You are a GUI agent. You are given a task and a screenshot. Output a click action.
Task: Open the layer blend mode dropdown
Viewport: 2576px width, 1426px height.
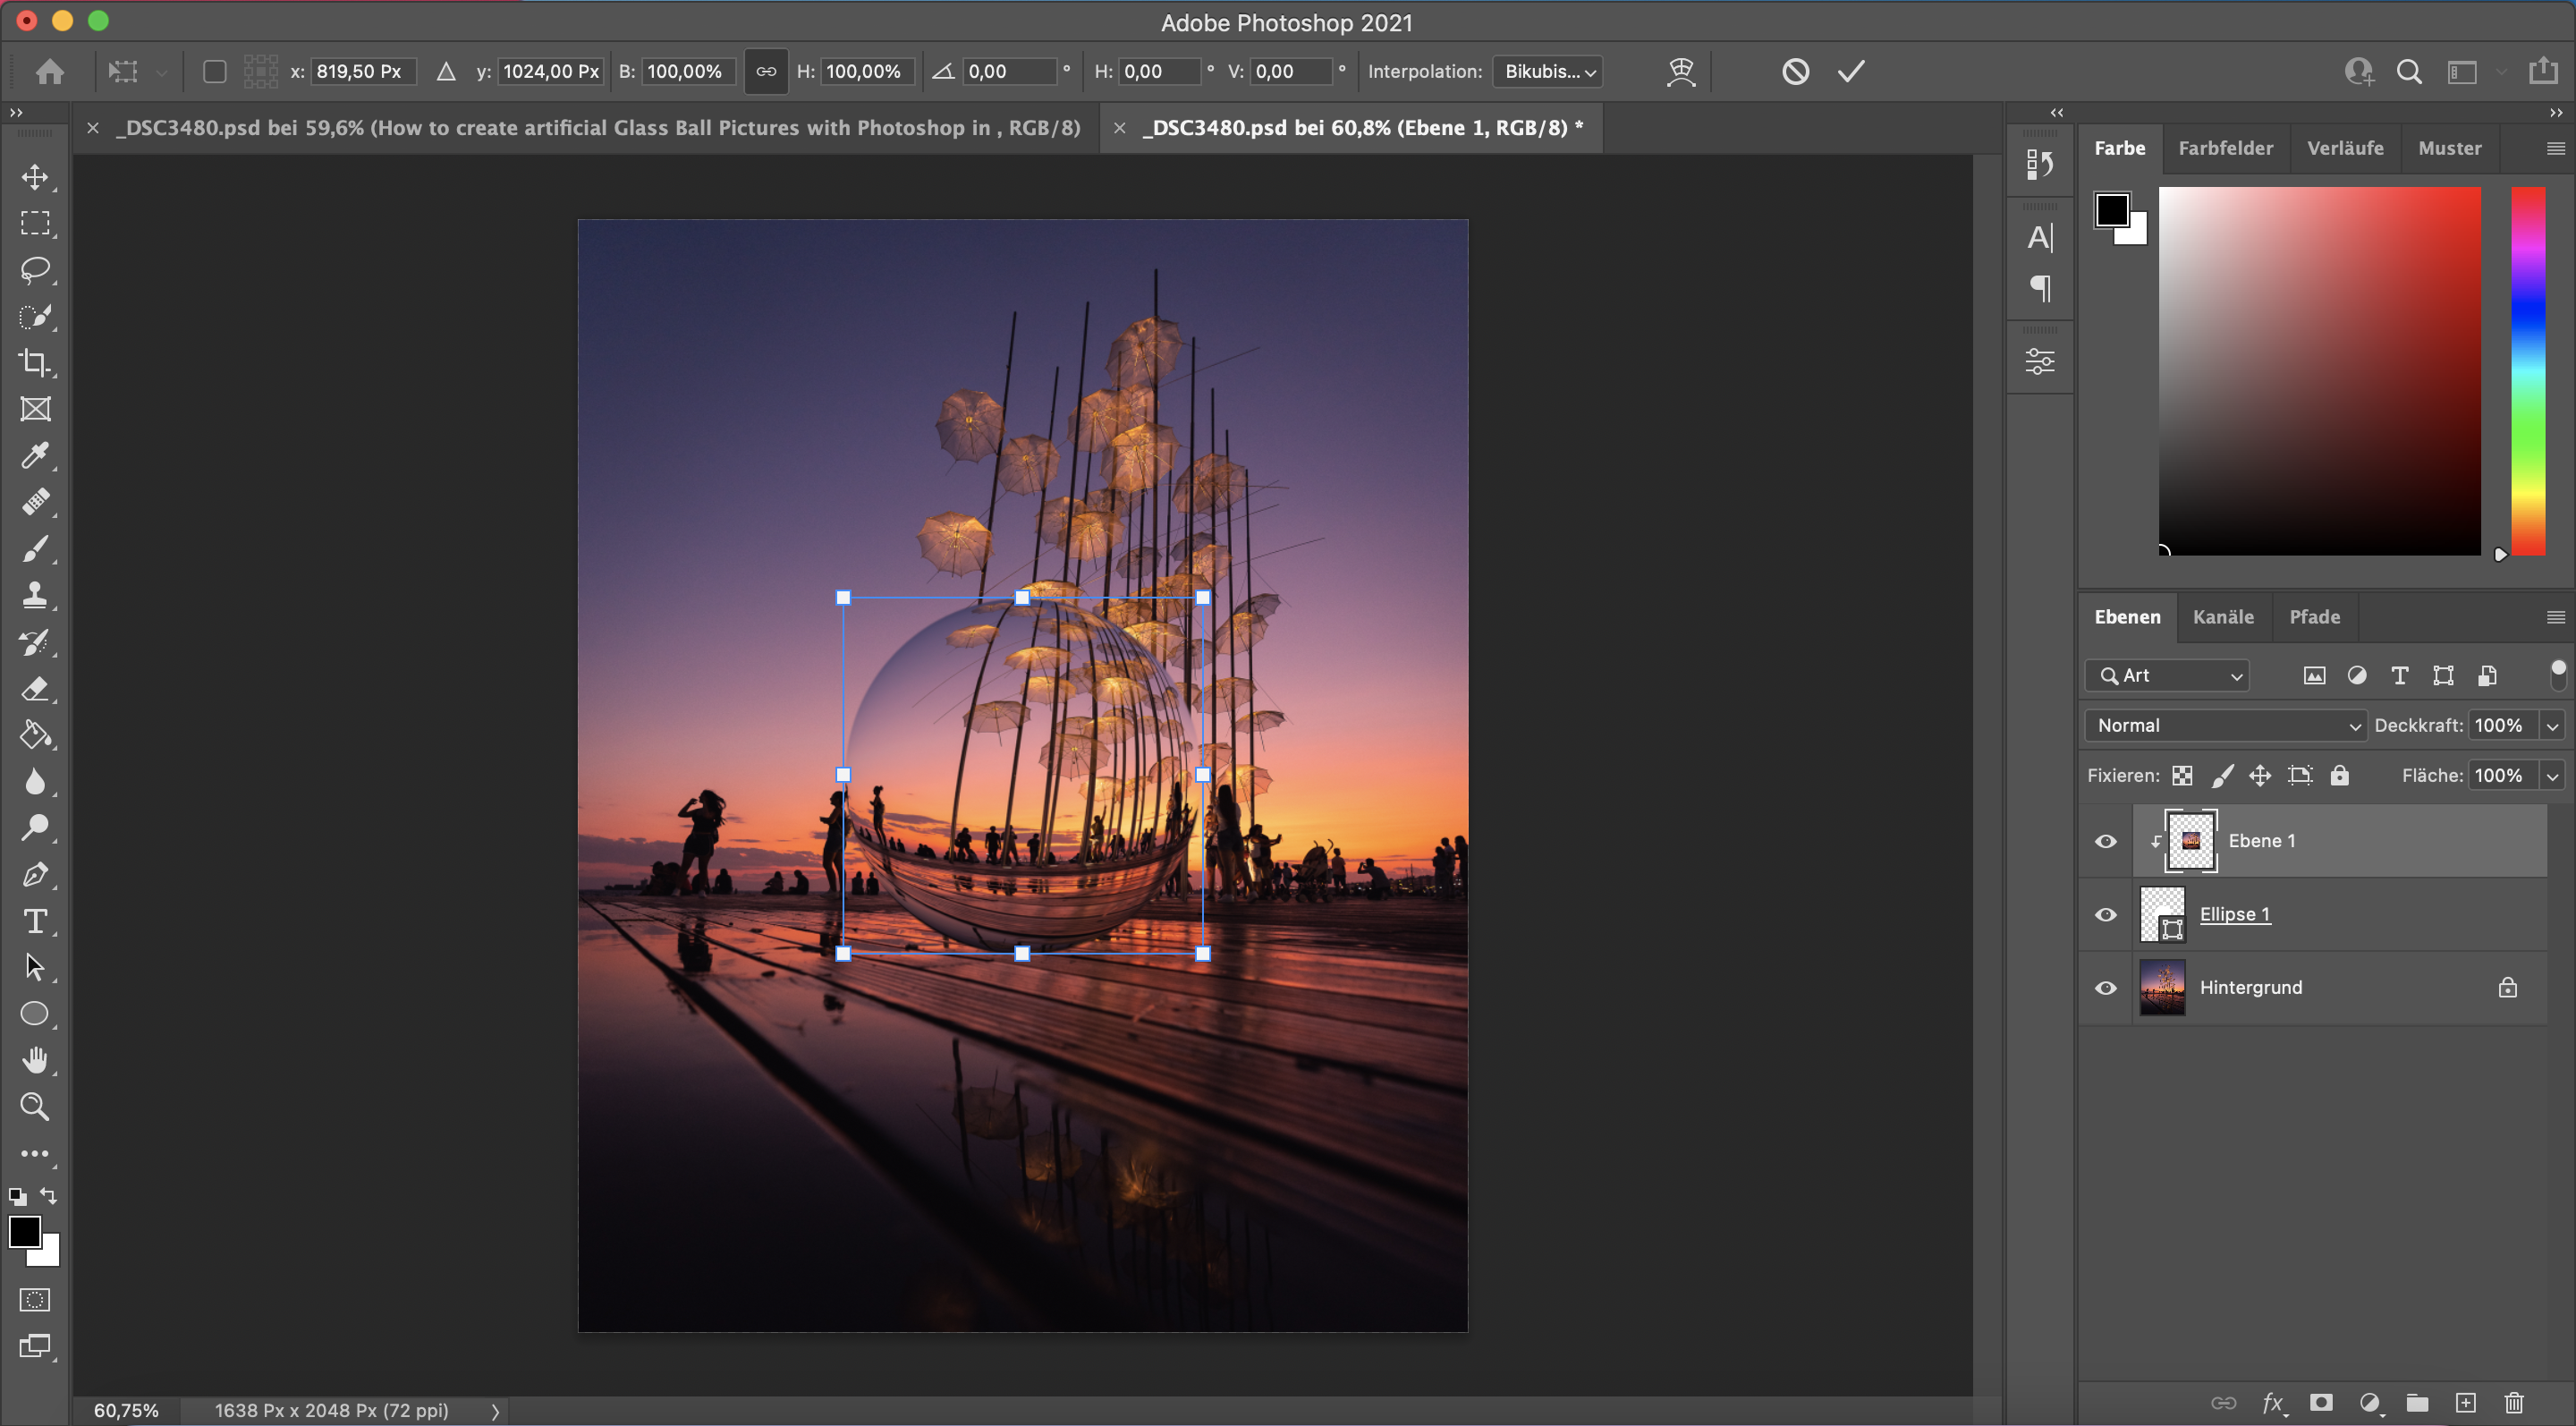pos(2225,725)
